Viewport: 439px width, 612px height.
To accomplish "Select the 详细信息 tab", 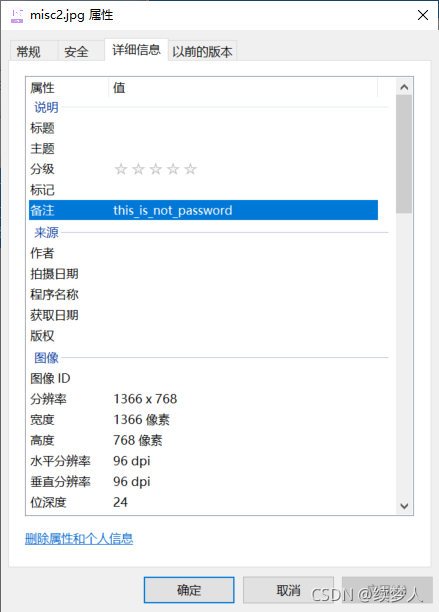I will (136, 50).
